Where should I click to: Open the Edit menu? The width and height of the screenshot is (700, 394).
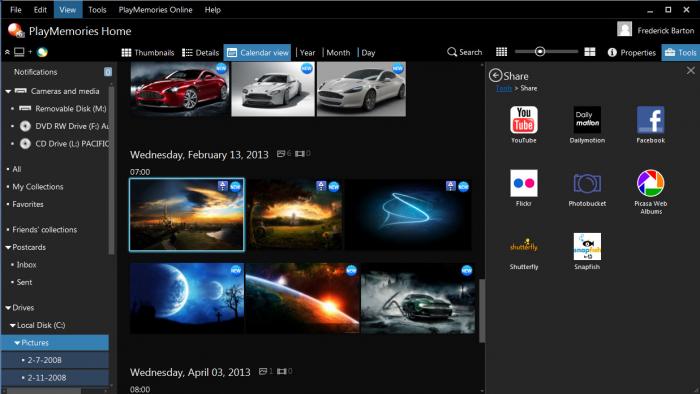click(40, 9)
